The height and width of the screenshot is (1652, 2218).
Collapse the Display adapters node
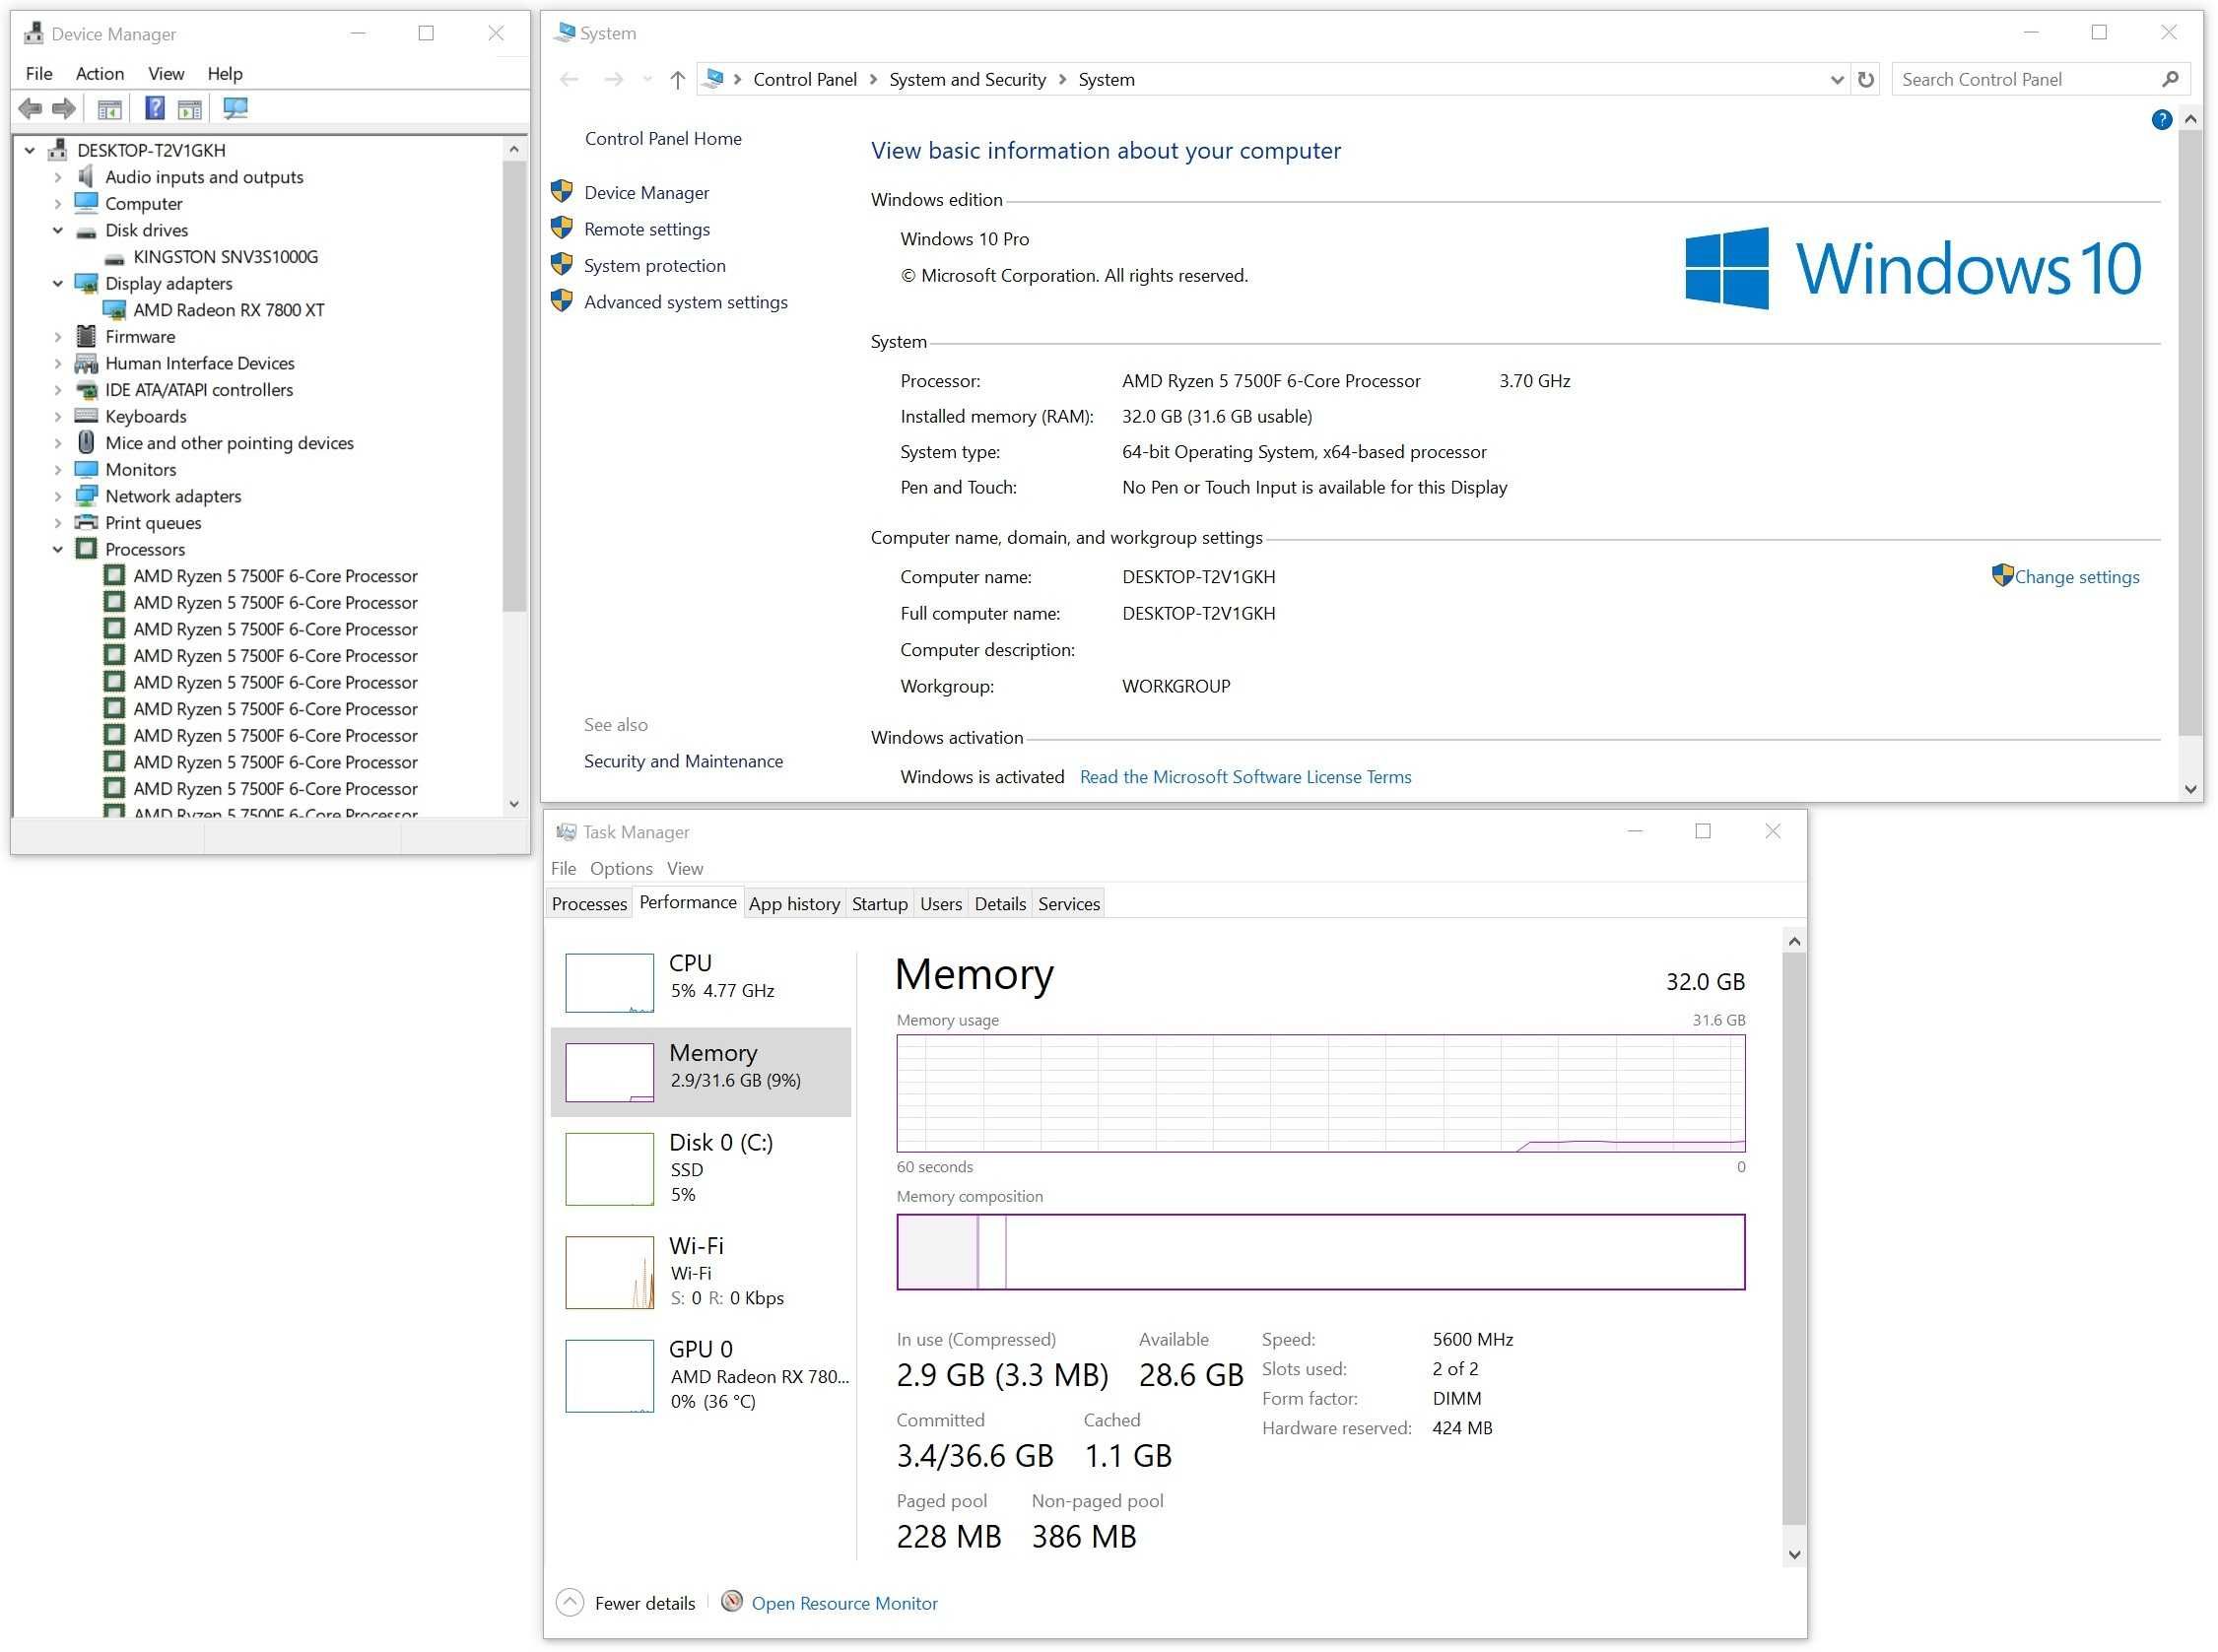[57, 283]
